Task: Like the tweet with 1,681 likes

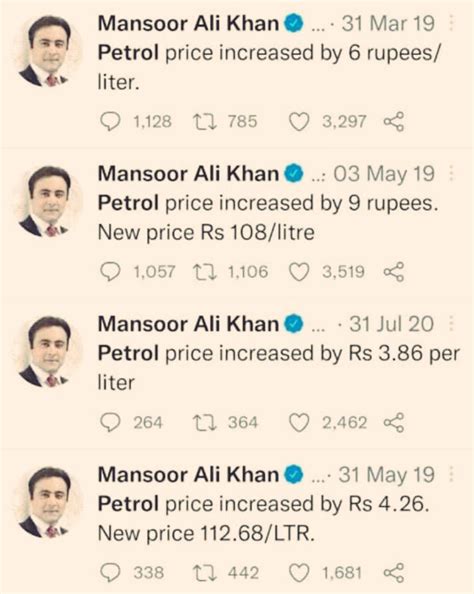Action: [299, 573]
